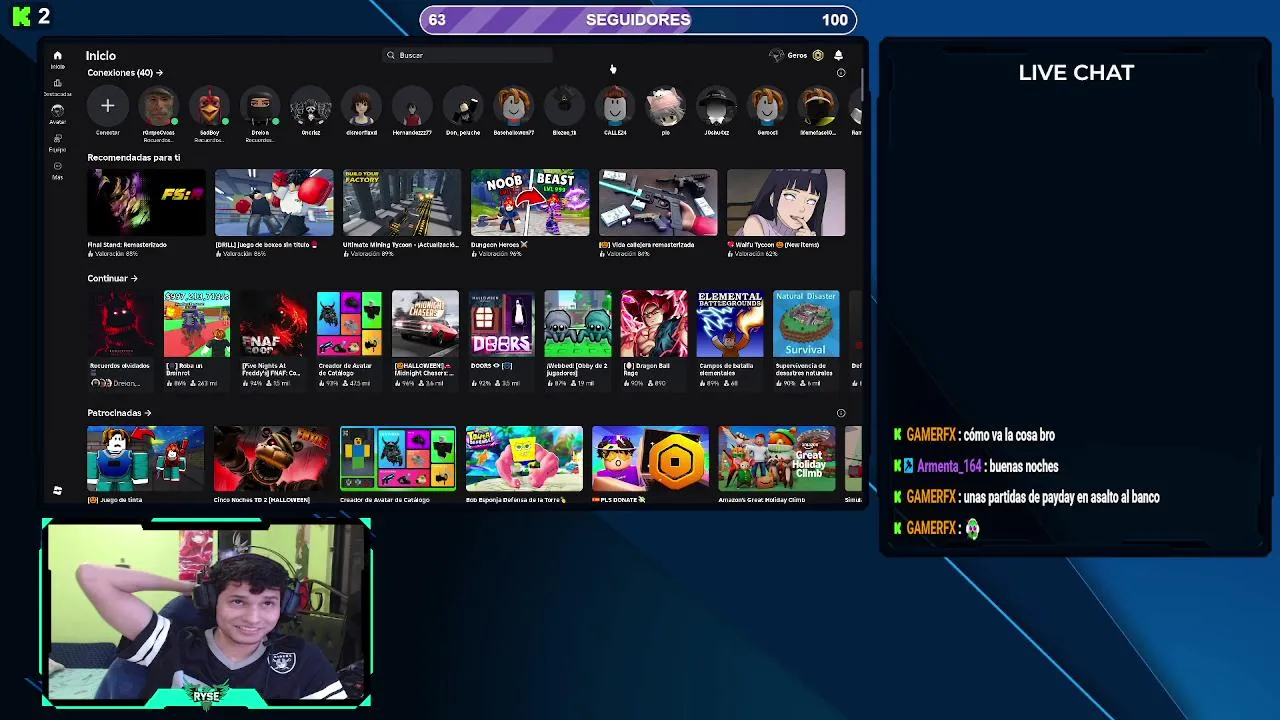This screenshot has width=1280, height=720.
Task: Click the info icon on Patrocinadas row
Action: pos(841,413)
